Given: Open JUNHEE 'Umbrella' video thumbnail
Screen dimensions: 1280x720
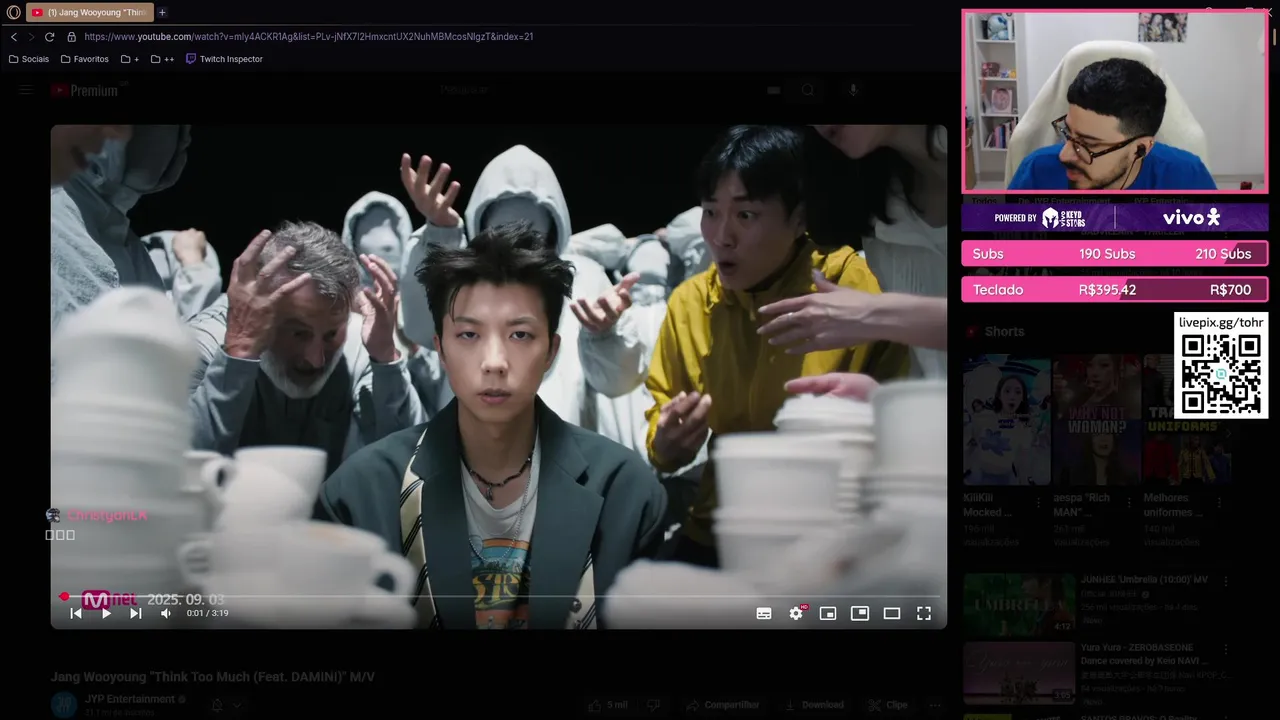Looking at the screenshot, I should coord(1019,604).
